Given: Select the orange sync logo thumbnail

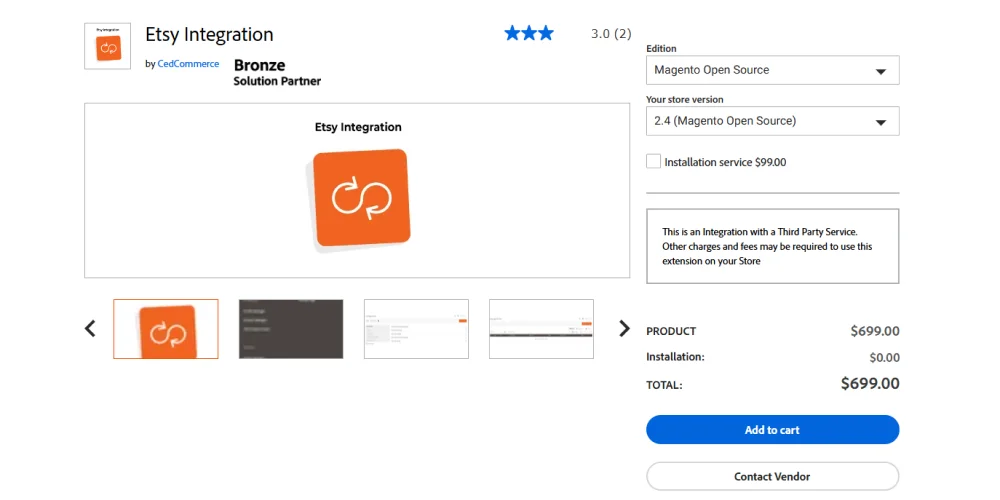Looking at the screenshot, I should [x=166, y=329].
